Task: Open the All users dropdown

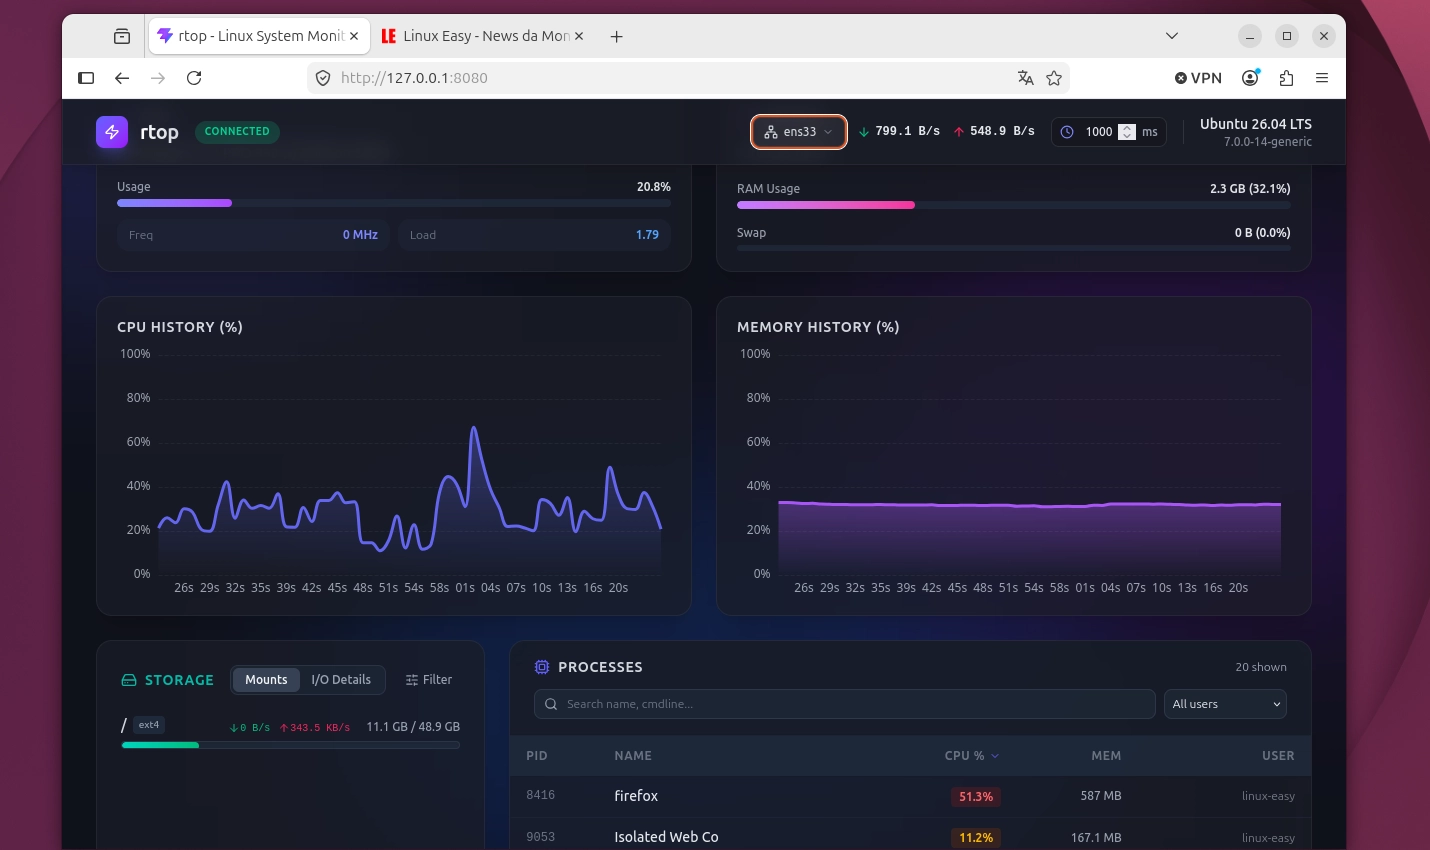Action: pyautogui.click(x=1225, y=704)
